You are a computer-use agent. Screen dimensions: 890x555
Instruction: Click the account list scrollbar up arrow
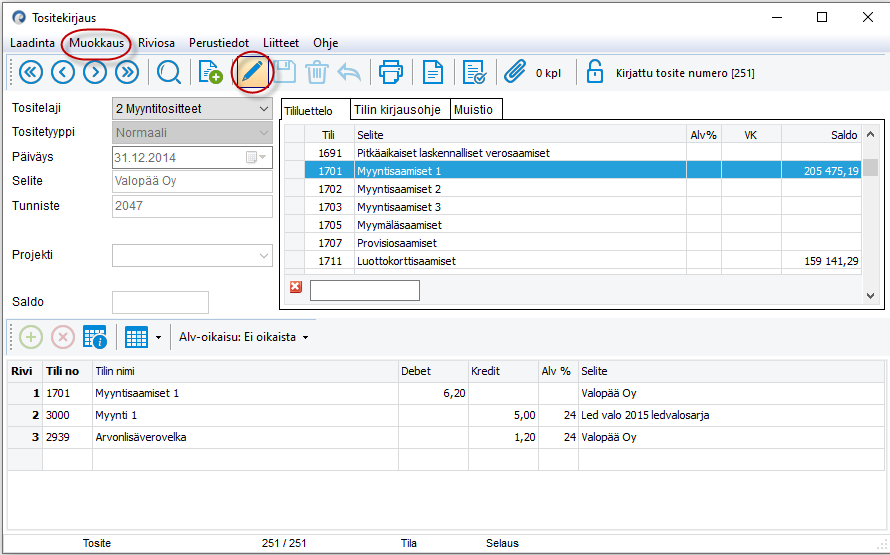(870, 134)
